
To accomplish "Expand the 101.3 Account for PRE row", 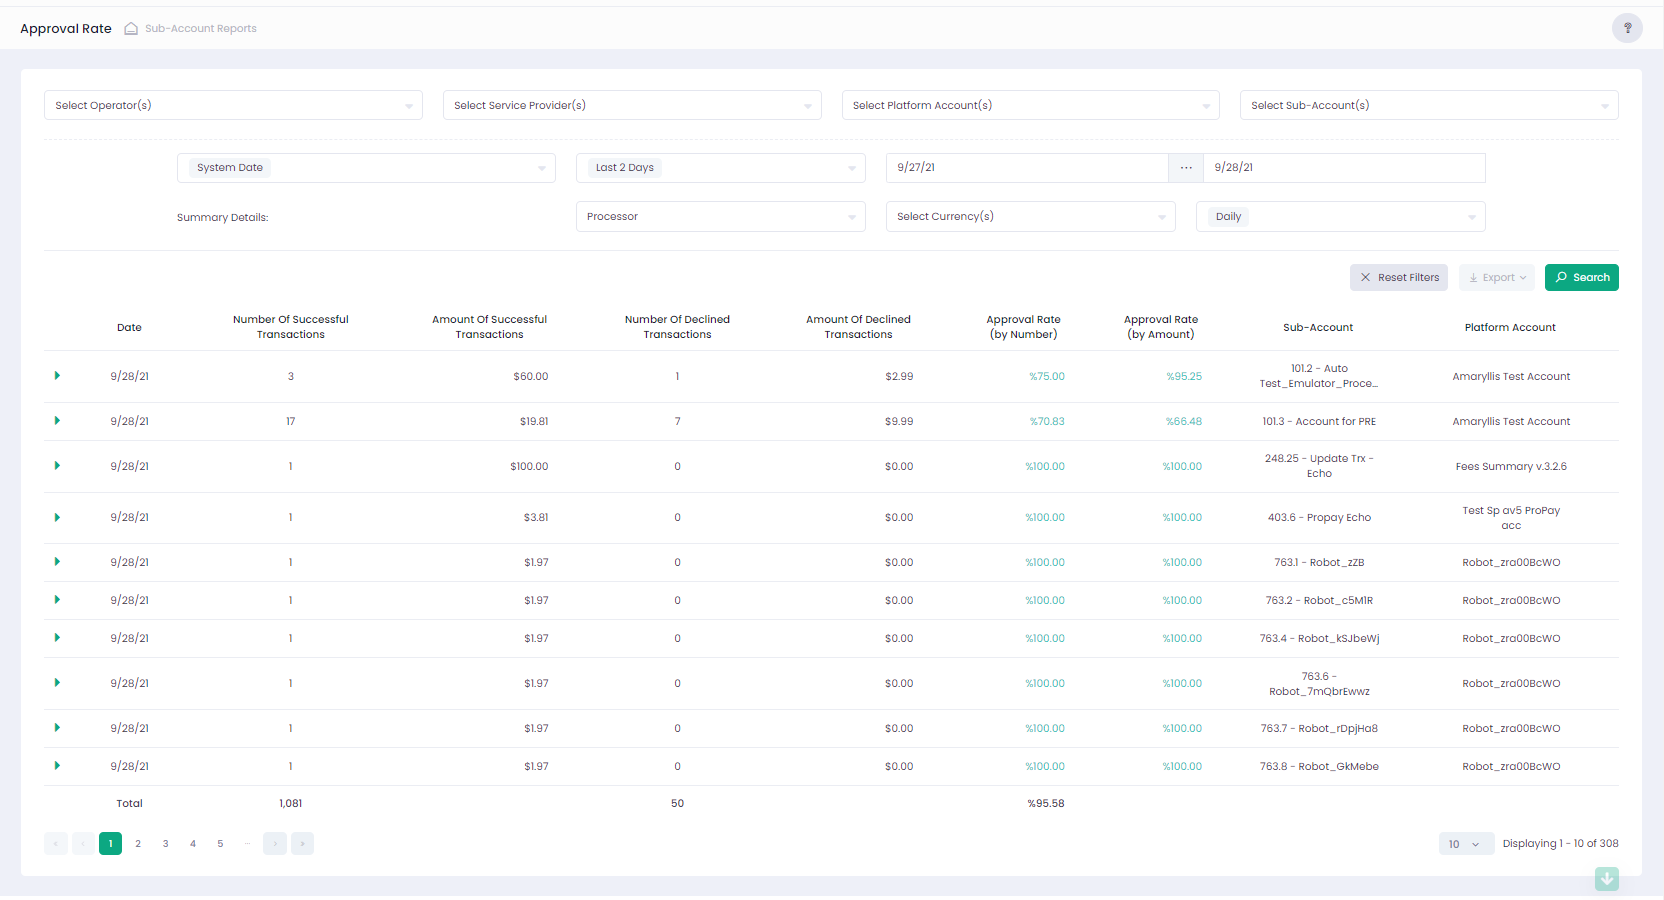I will pyautogui.click(x=57, y=421).
